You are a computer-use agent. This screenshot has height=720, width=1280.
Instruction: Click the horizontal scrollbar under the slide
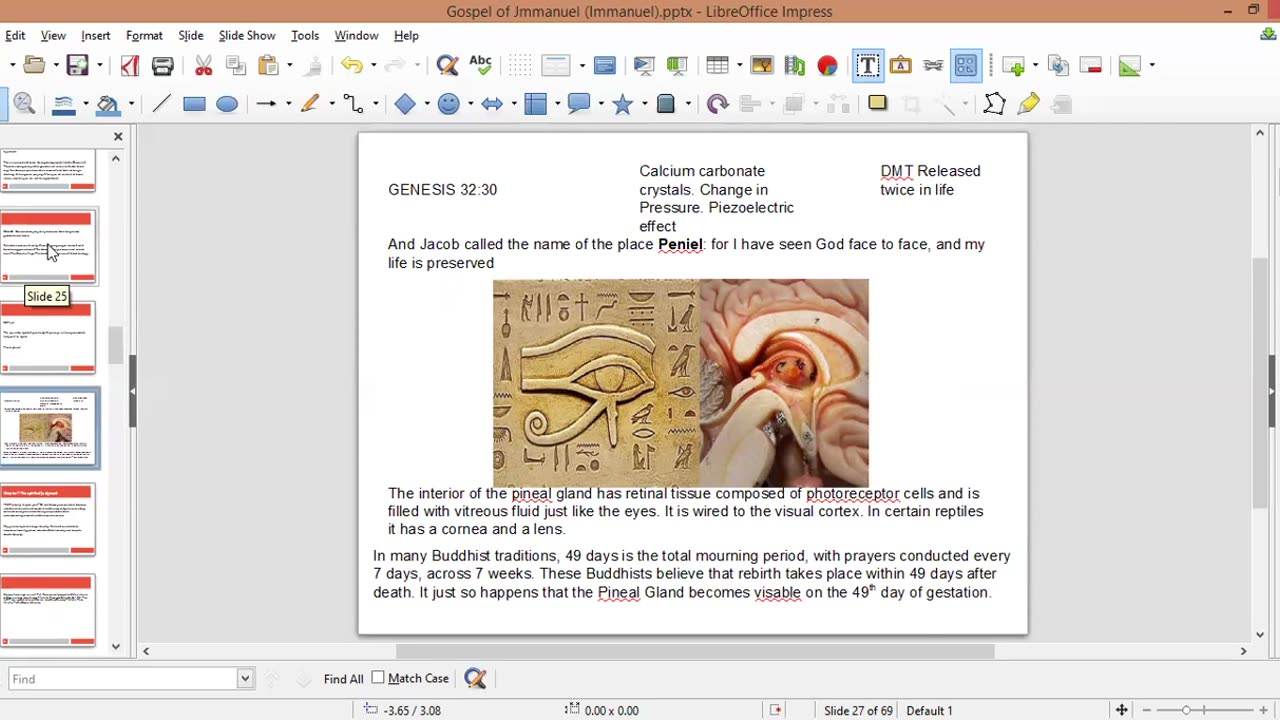point(695,651)
